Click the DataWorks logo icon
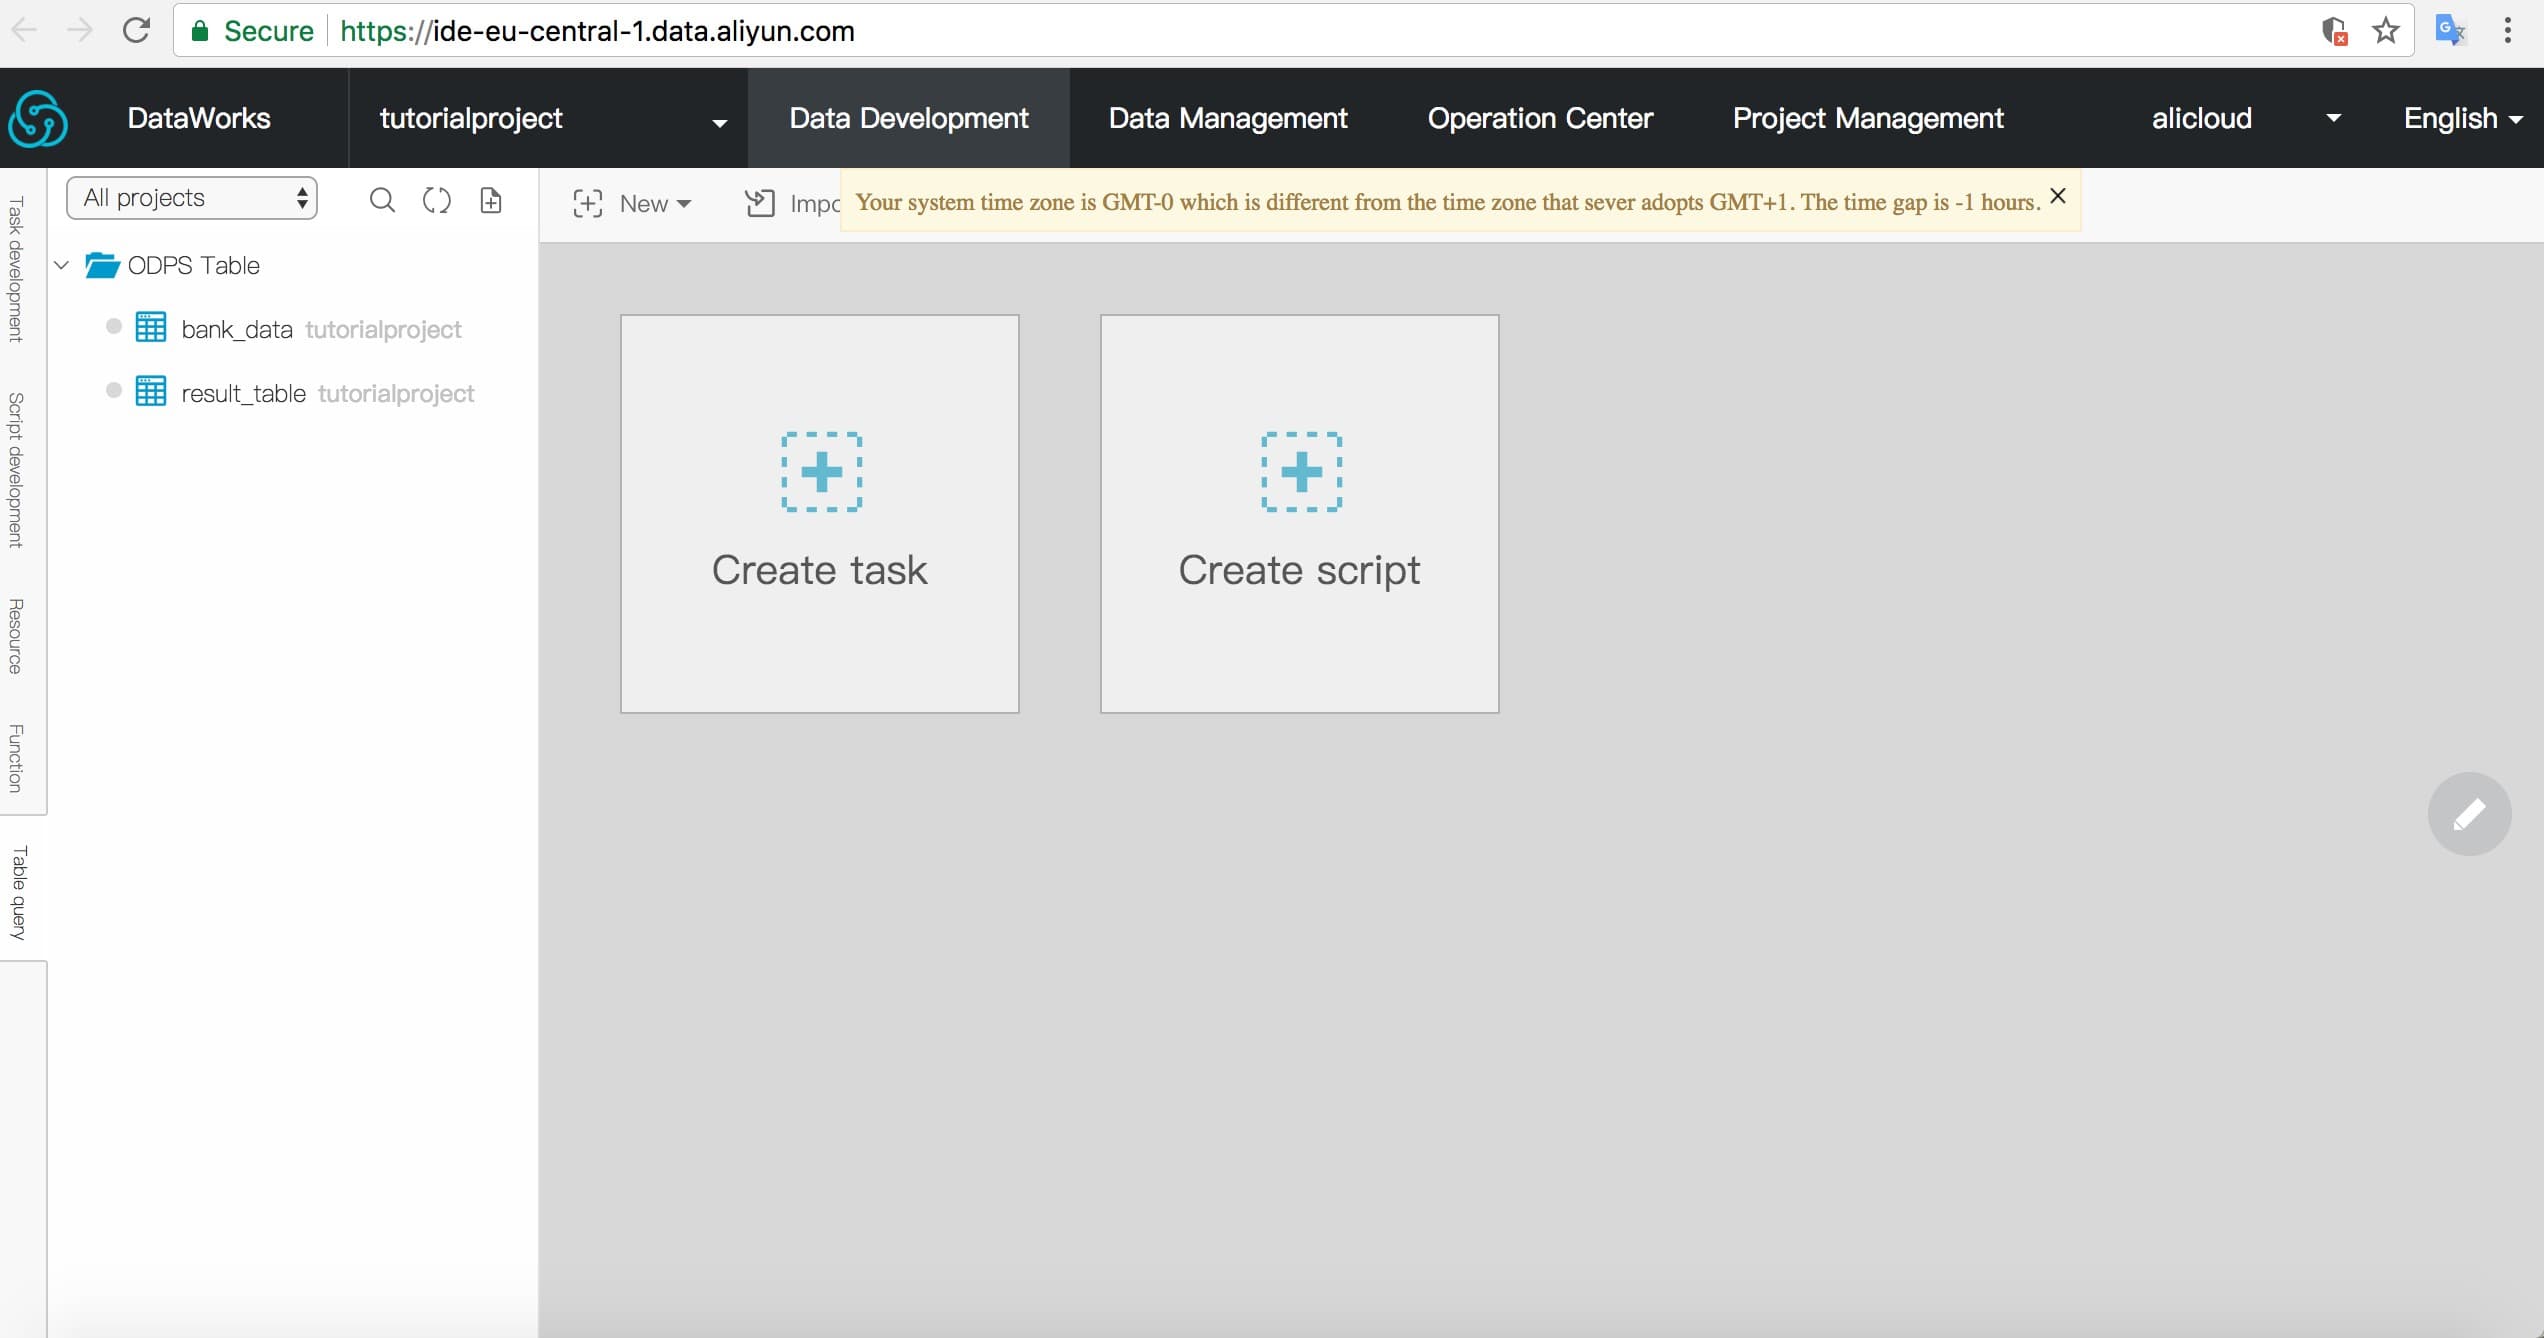 coord(38,118)
